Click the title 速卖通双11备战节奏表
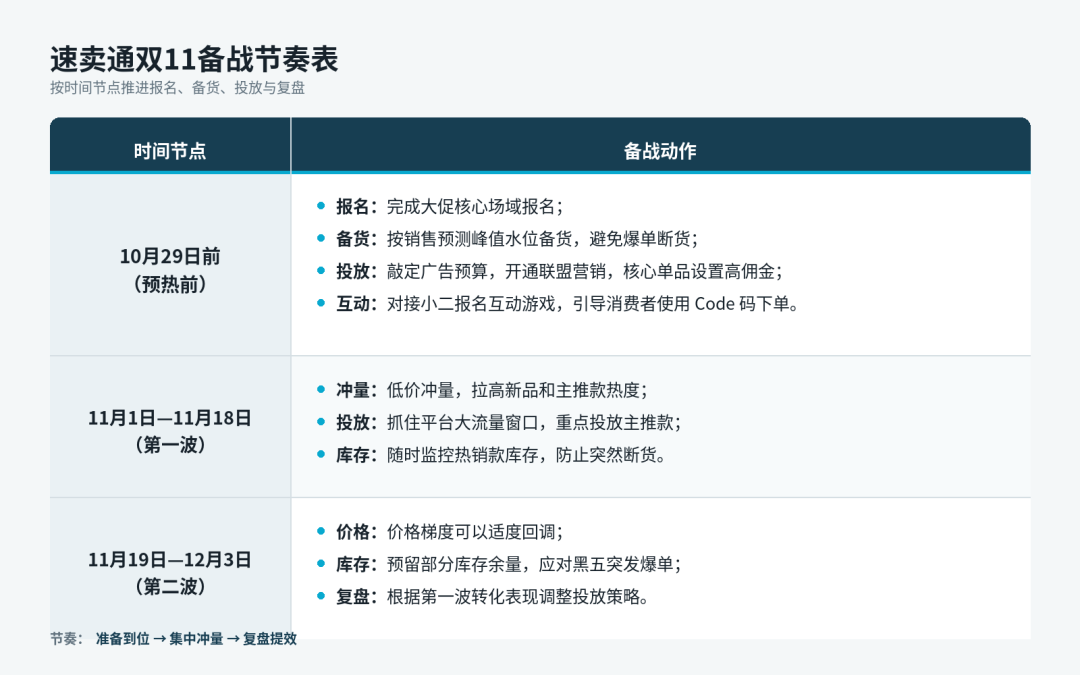 (194, 59)
